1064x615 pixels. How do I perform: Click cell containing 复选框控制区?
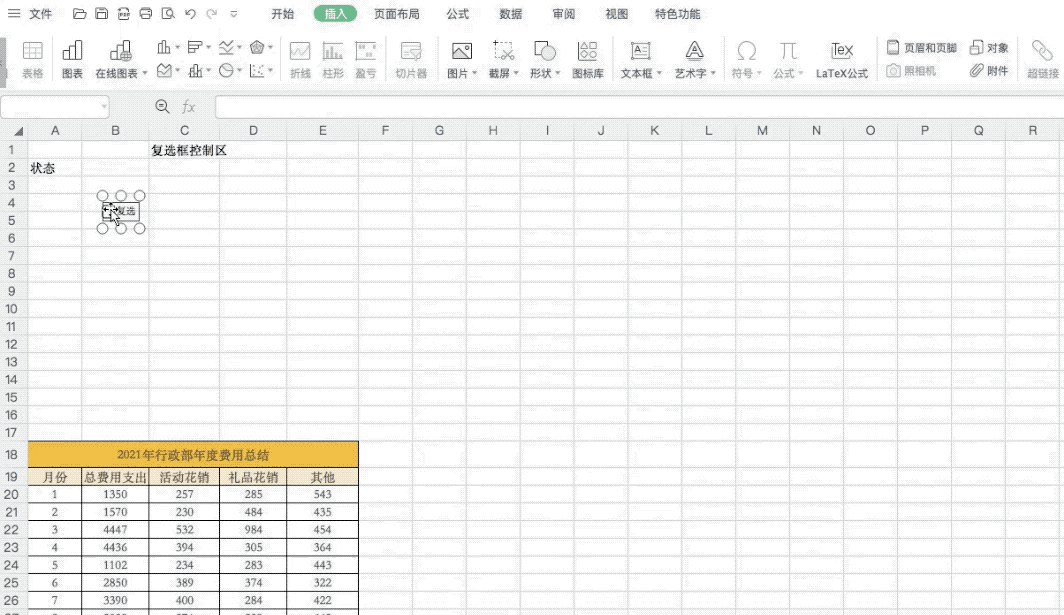pos(189,150)
